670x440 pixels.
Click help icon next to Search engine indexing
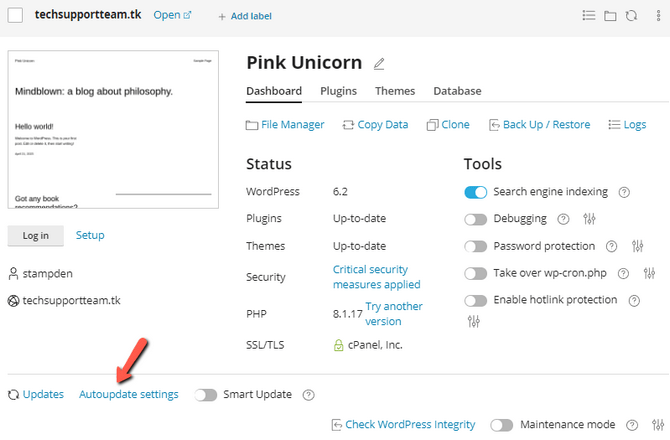coord(624,192)
